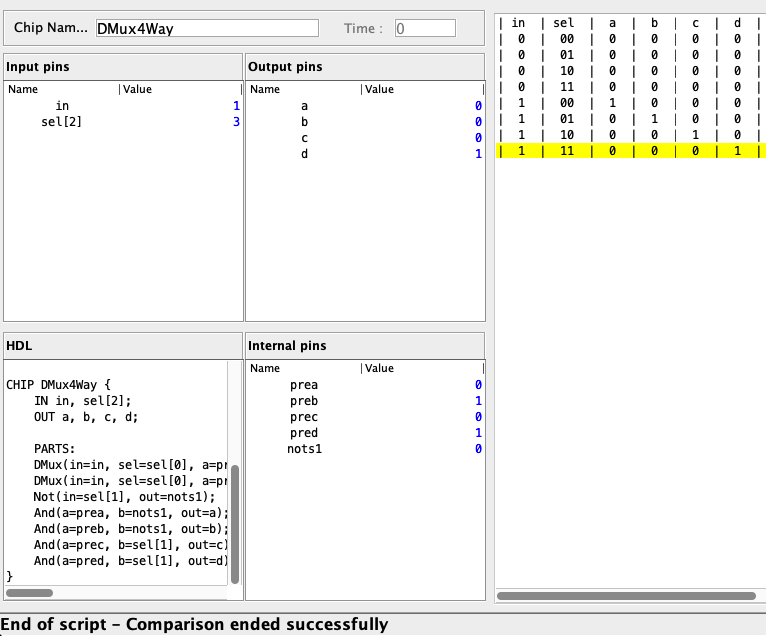Screen dimensions: 766x636
Task: Click the HDL horizontal scrollbar
Action: pos(29,593)
